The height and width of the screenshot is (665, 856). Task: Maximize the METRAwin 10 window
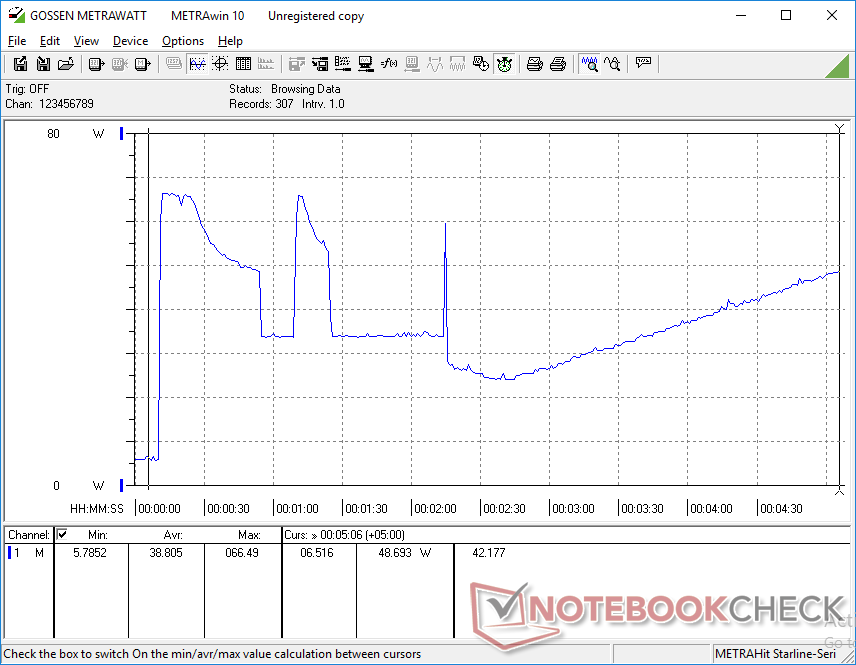pyautogui.click(x=786, y=15)
